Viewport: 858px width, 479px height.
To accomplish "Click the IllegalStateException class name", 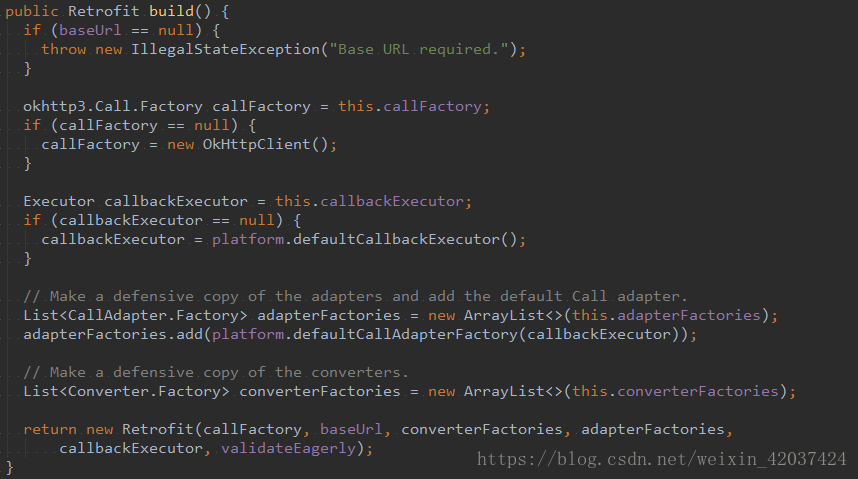I will pyautogui.click(x=225, y=49).
